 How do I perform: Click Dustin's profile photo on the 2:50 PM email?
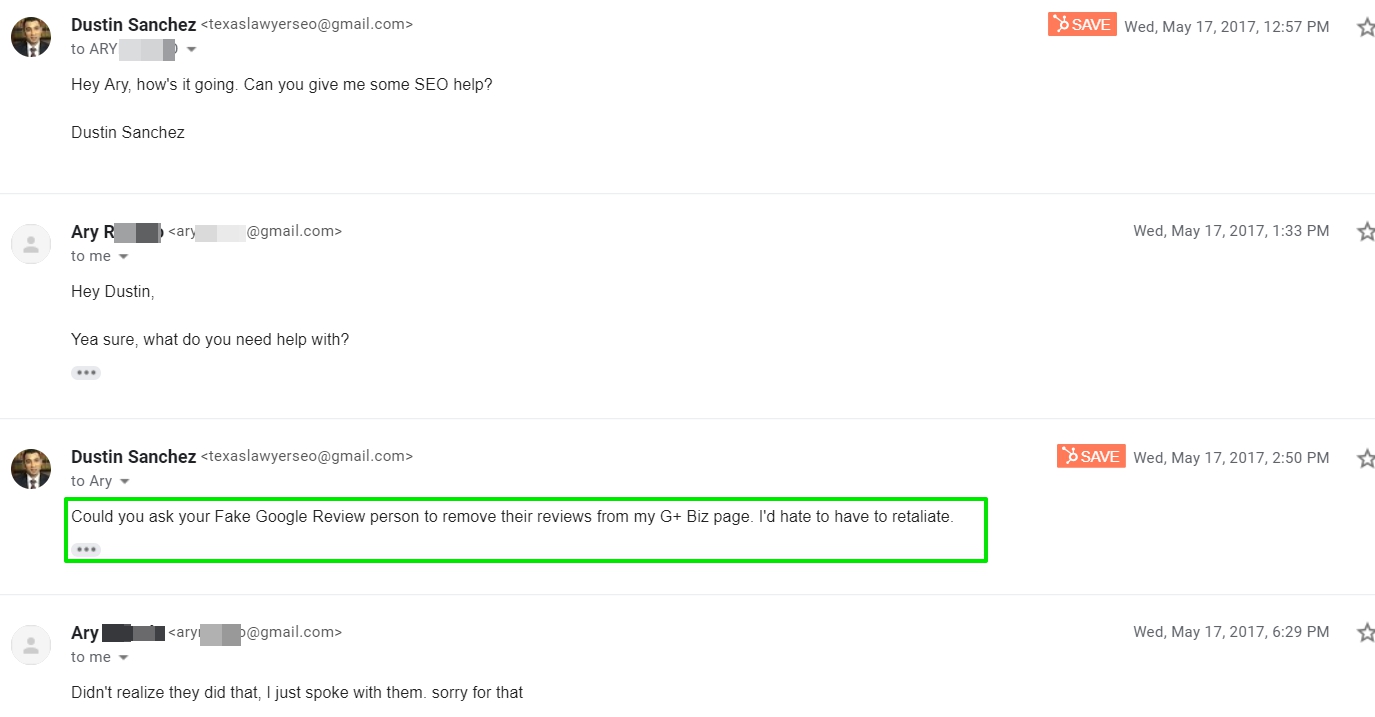[31, 469]
